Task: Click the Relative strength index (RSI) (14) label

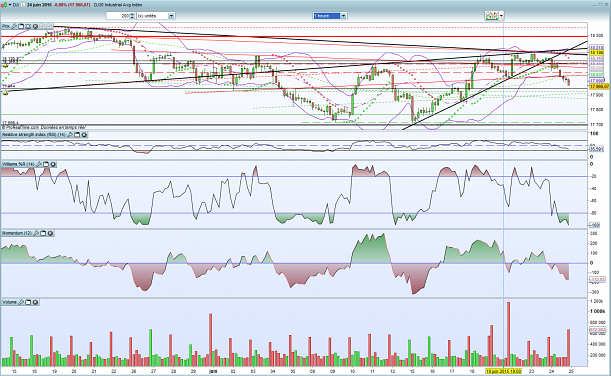Action: [34, 134]
